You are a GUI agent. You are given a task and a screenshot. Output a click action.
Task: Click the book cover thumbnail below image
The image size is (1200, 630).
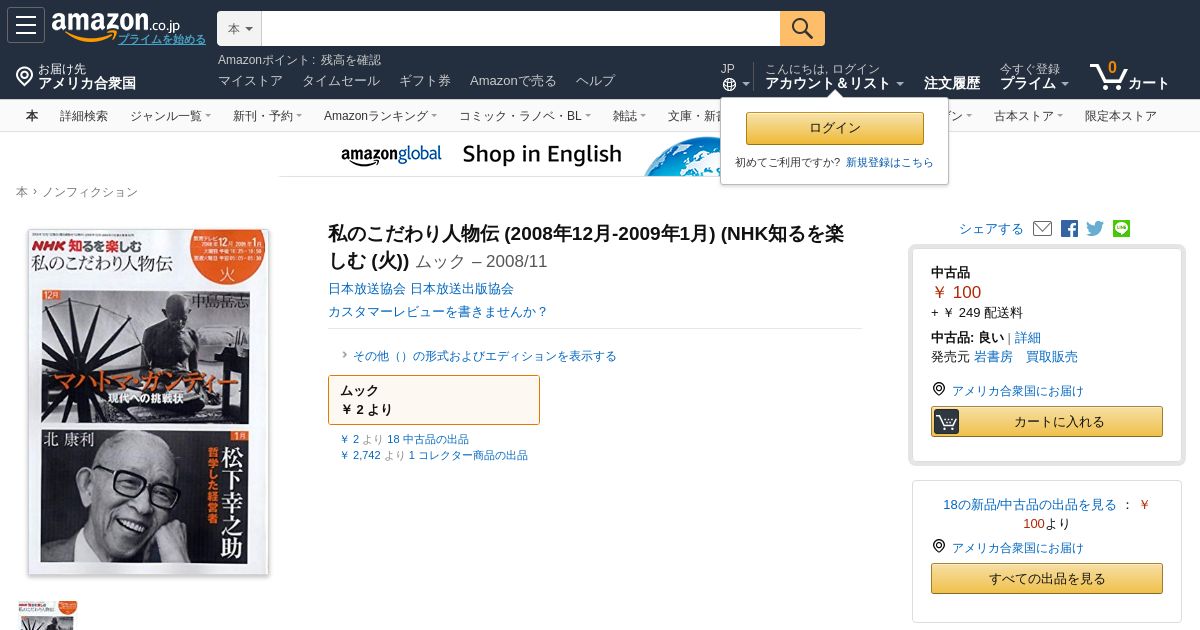47,615
